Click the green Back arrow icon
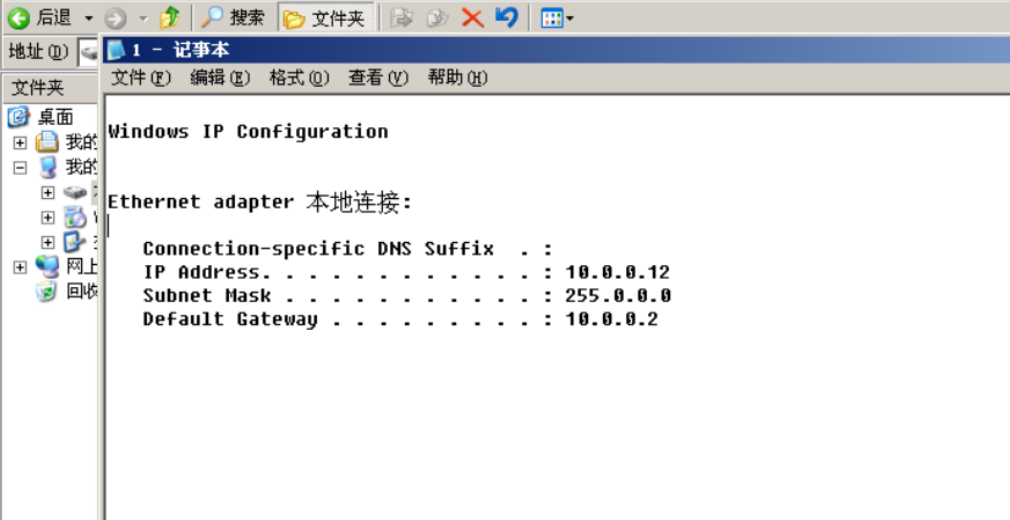The image size is (1010, 520). (x=18, y=18)
